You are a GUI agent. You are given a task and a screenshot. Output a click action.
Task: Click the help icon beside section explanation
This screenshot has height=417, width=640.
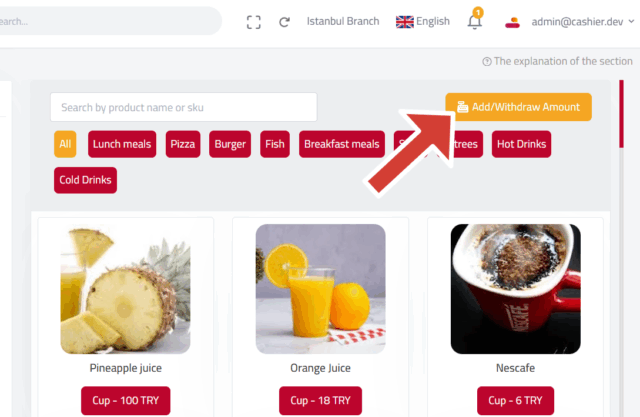click(x=487, y=62)
